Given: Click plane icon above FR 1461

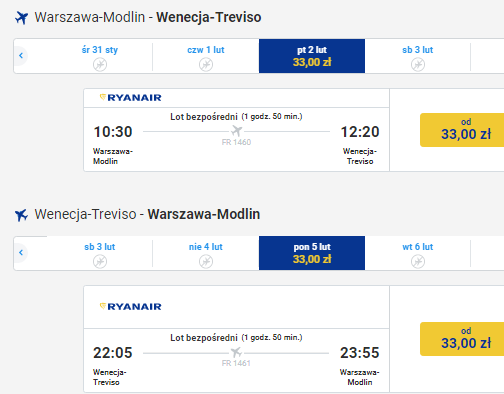Looking at the screenshot, I should (236, 352).
